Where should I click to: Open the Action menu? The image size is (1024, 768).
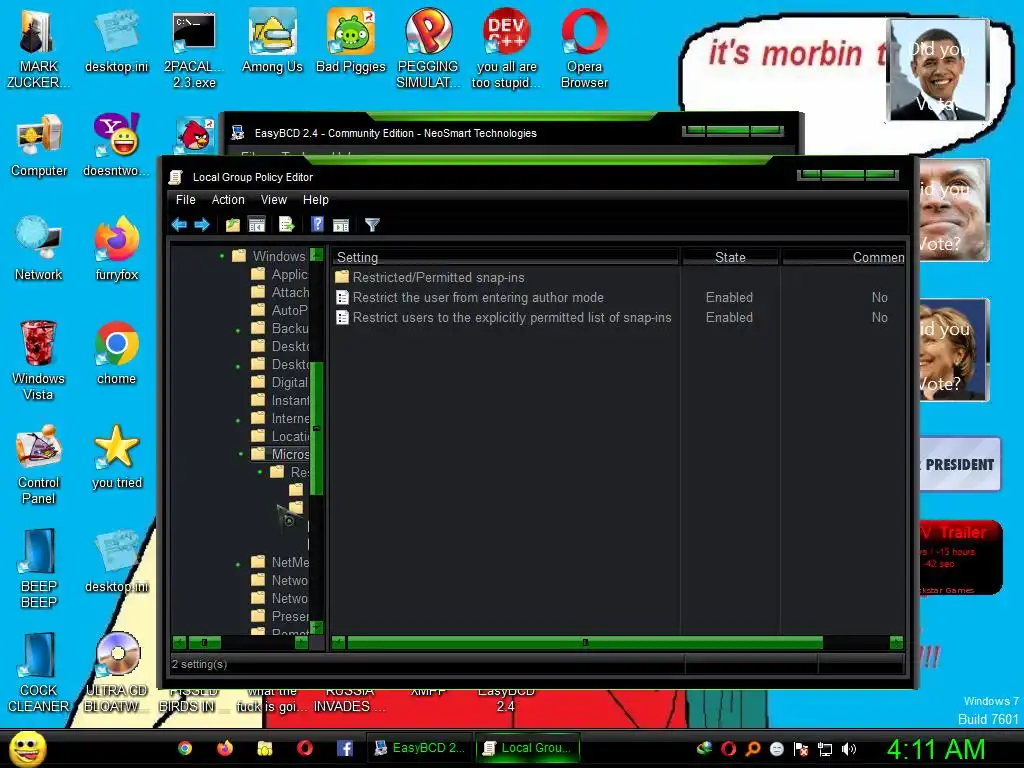point(228,200)
